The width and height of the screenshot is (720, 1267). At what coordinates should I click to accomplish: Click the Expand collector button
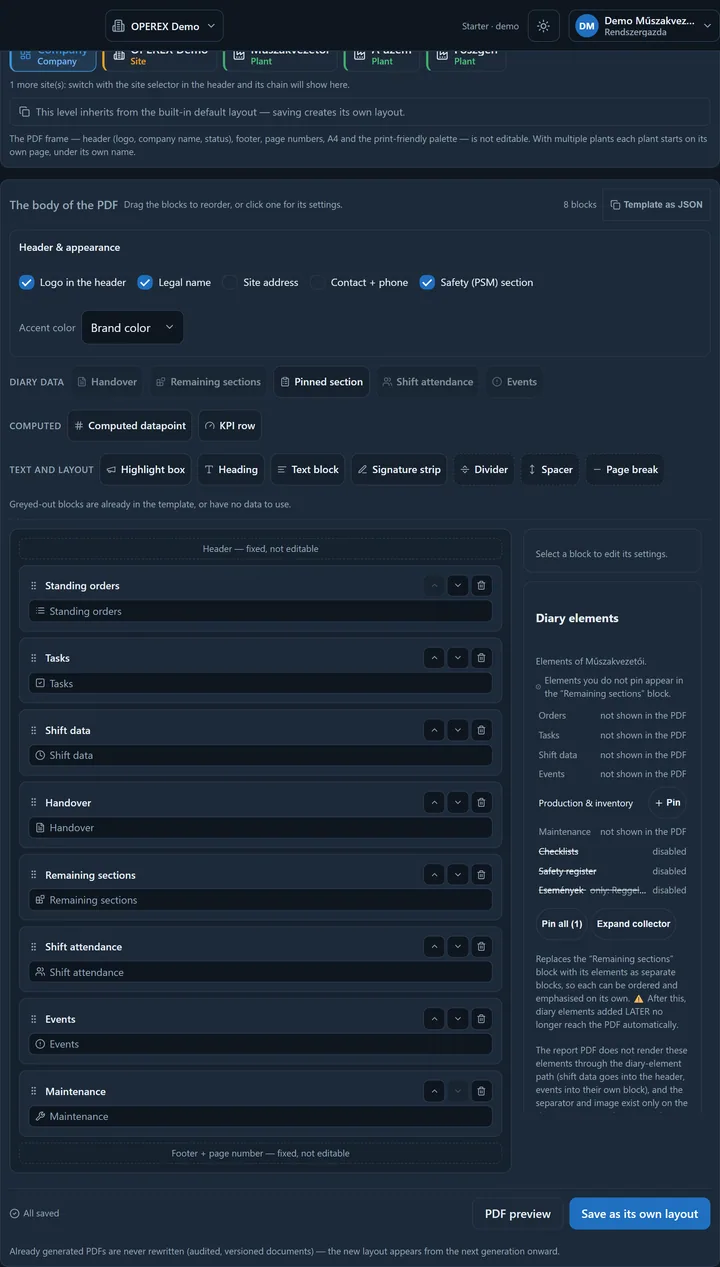(x=634, y=924)
